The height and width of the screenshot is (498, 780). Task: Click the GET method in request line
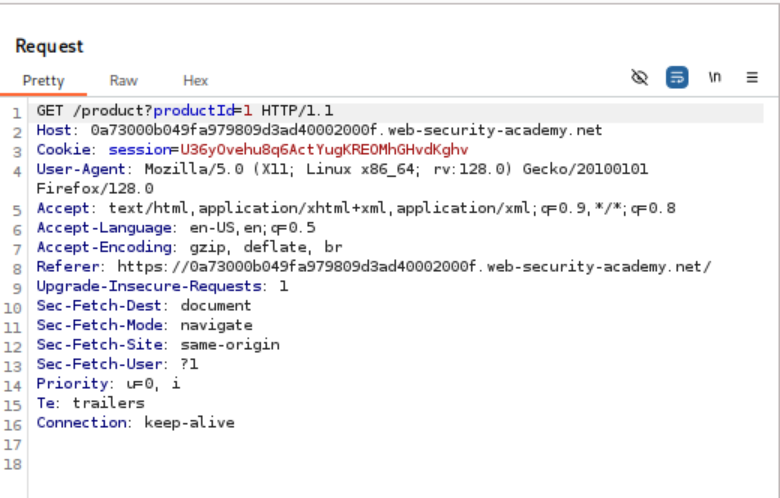tap(50, 111)
